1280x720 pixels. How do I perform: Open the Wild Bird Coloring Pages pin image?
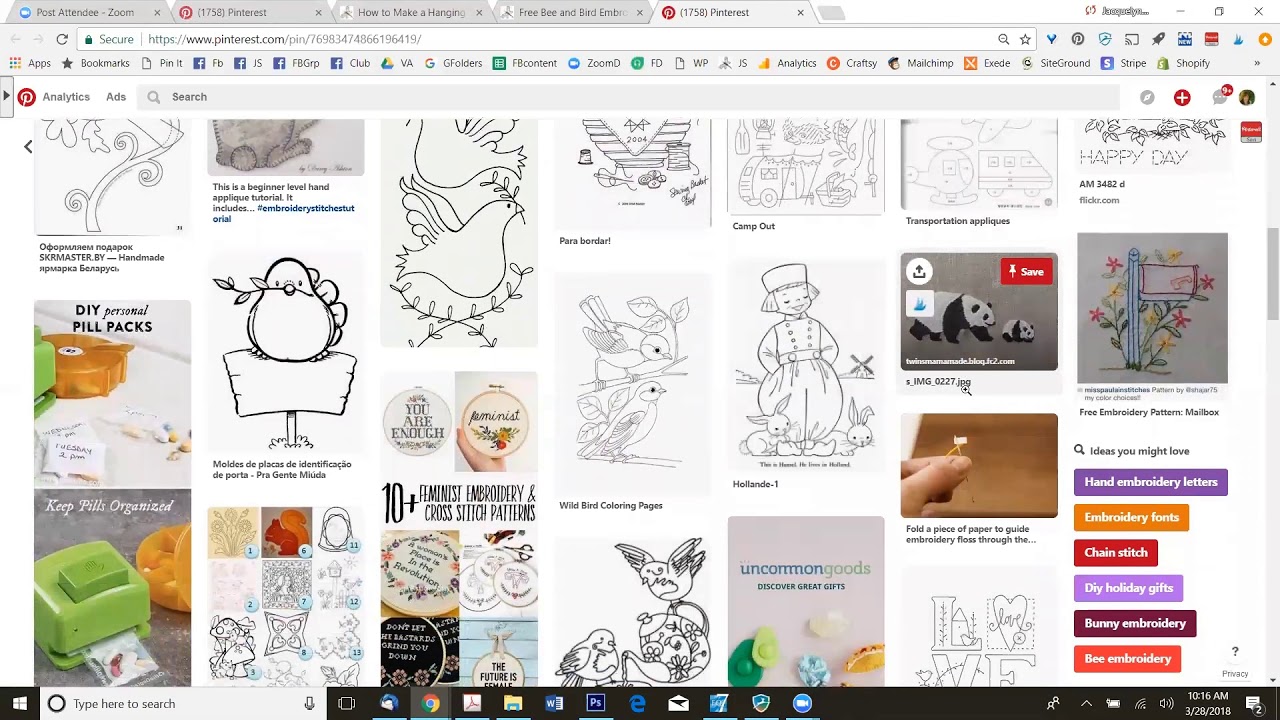coord(632,382)
